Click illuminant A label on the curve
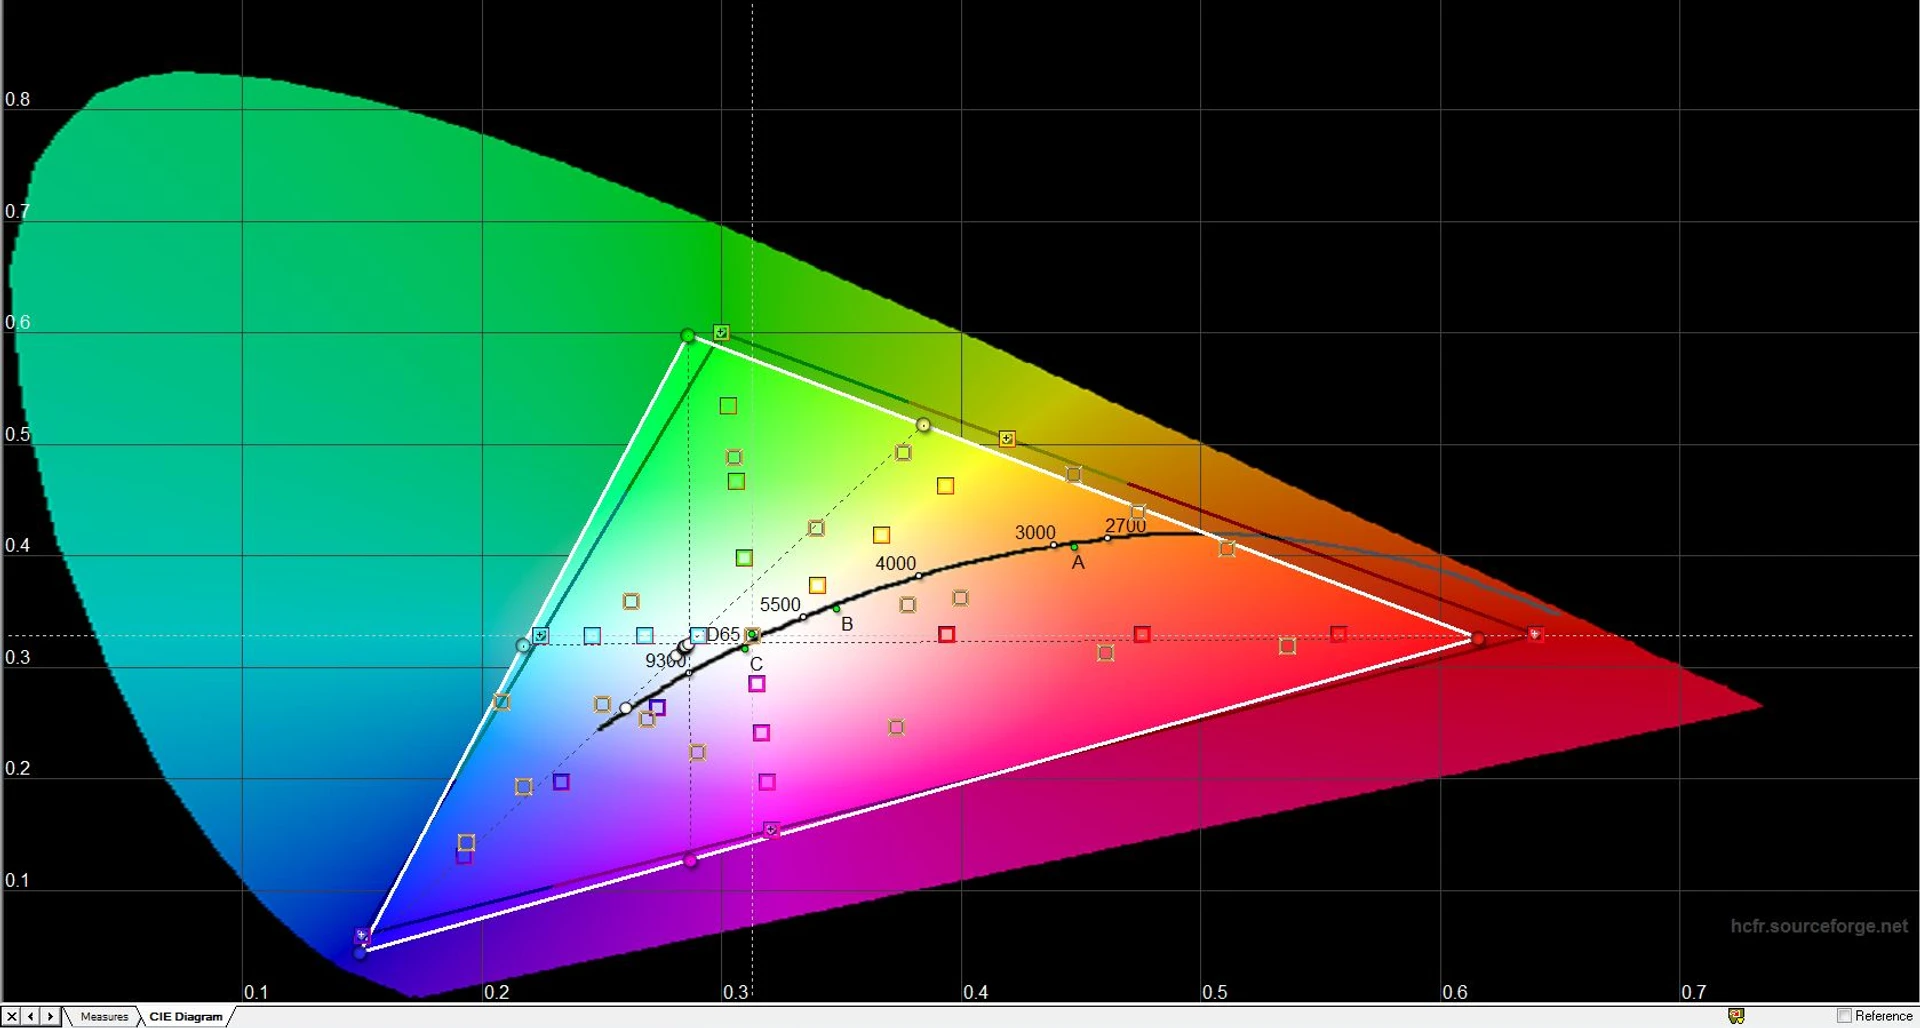The image size is (1920, 1028). point(1078,562)
